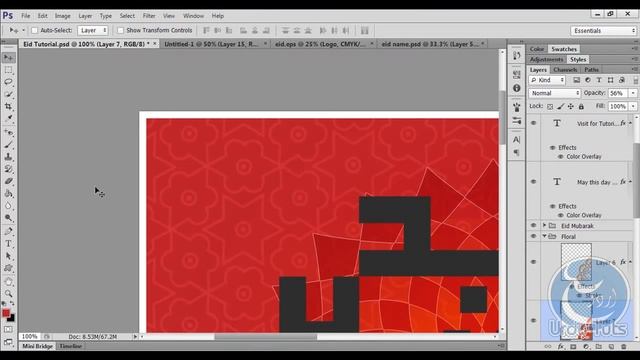Hide the 'Visit for Tutori...' text layer
The height and width of the screenshot is (360, 640).
pyautogui.click(x=533, y=123)
